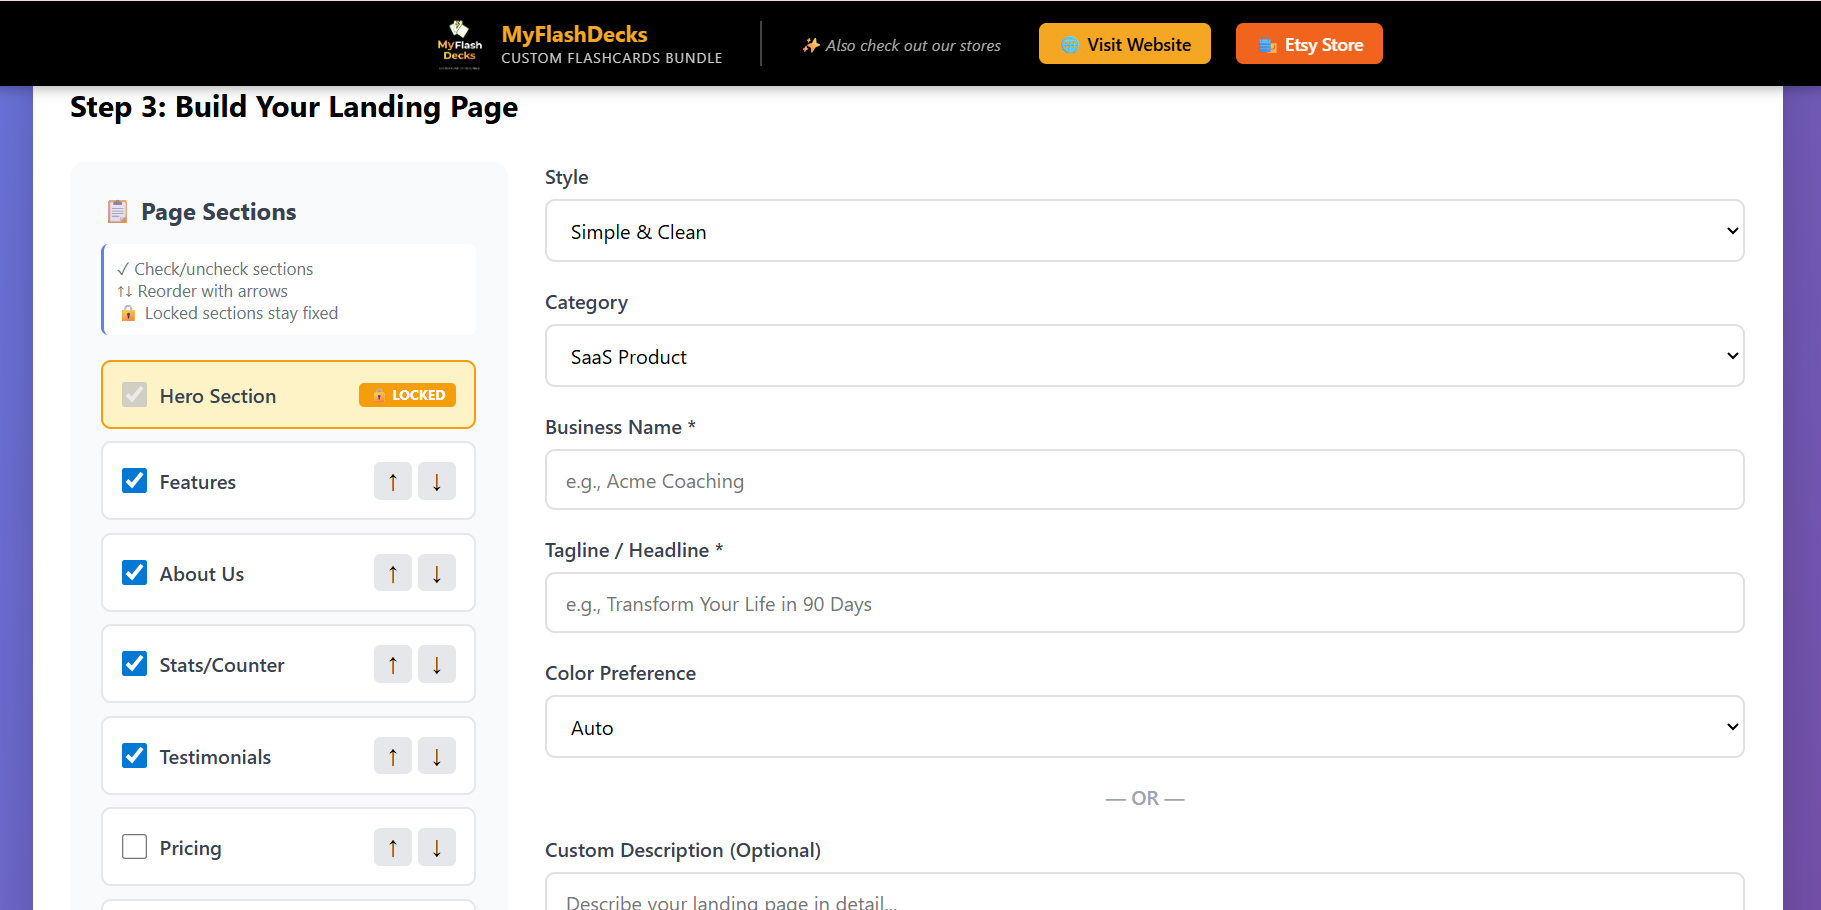Open the Etsy Store button

[x=1309, y=44]
